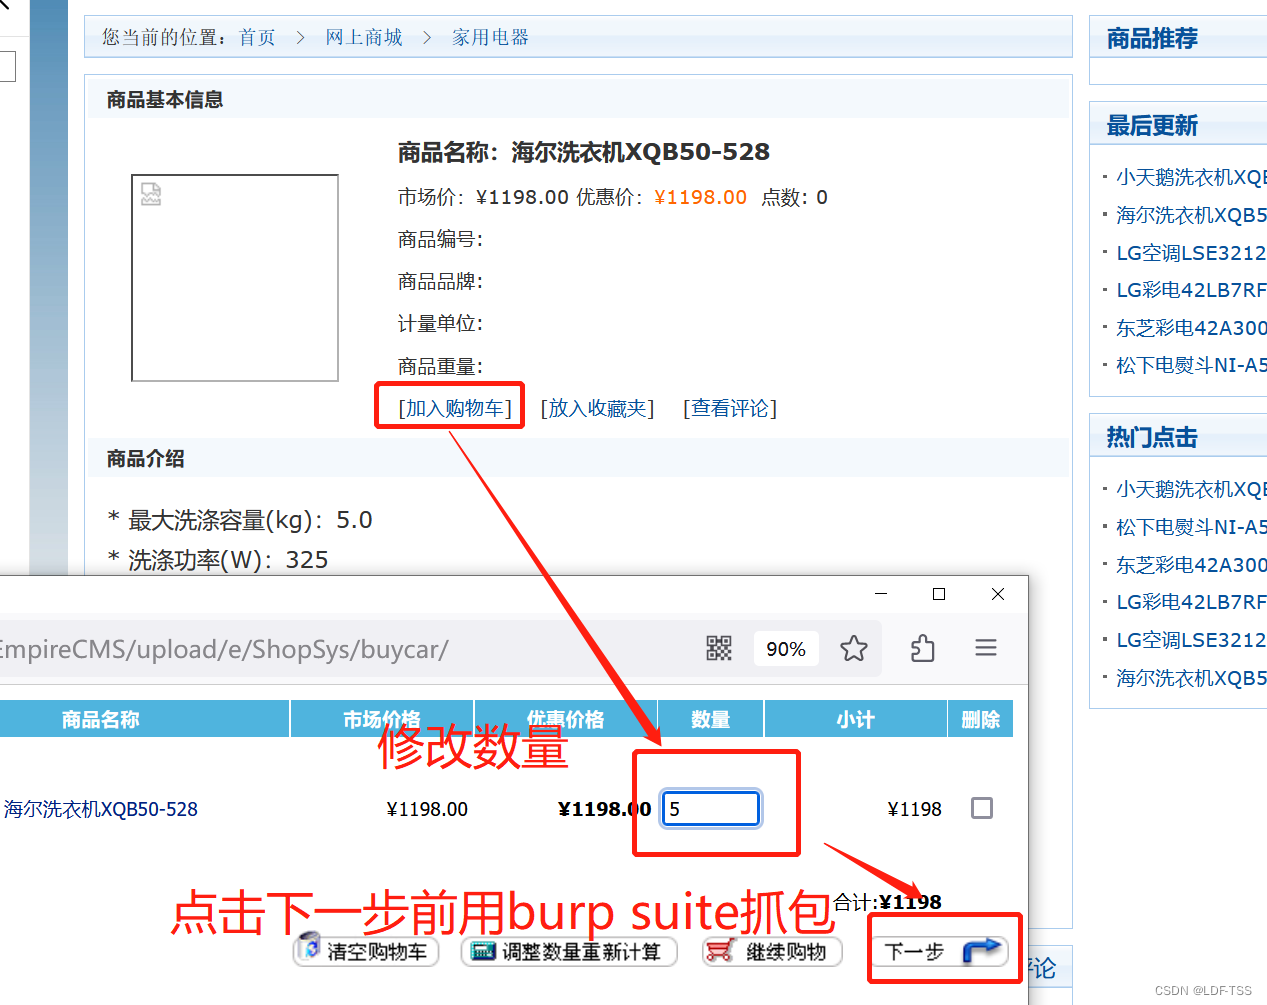Tick the delete checkbox for 海尔洗衣机 row

coord(982,808)
